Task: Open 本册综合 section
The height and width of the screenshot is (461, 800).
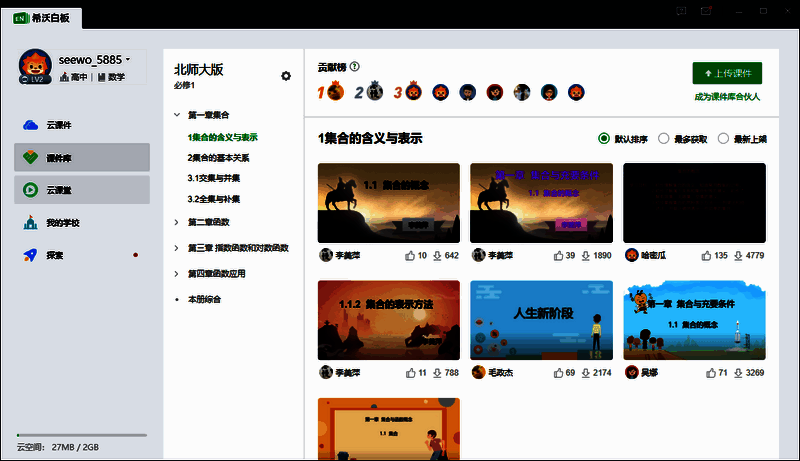Action: (x=205, y=299)
